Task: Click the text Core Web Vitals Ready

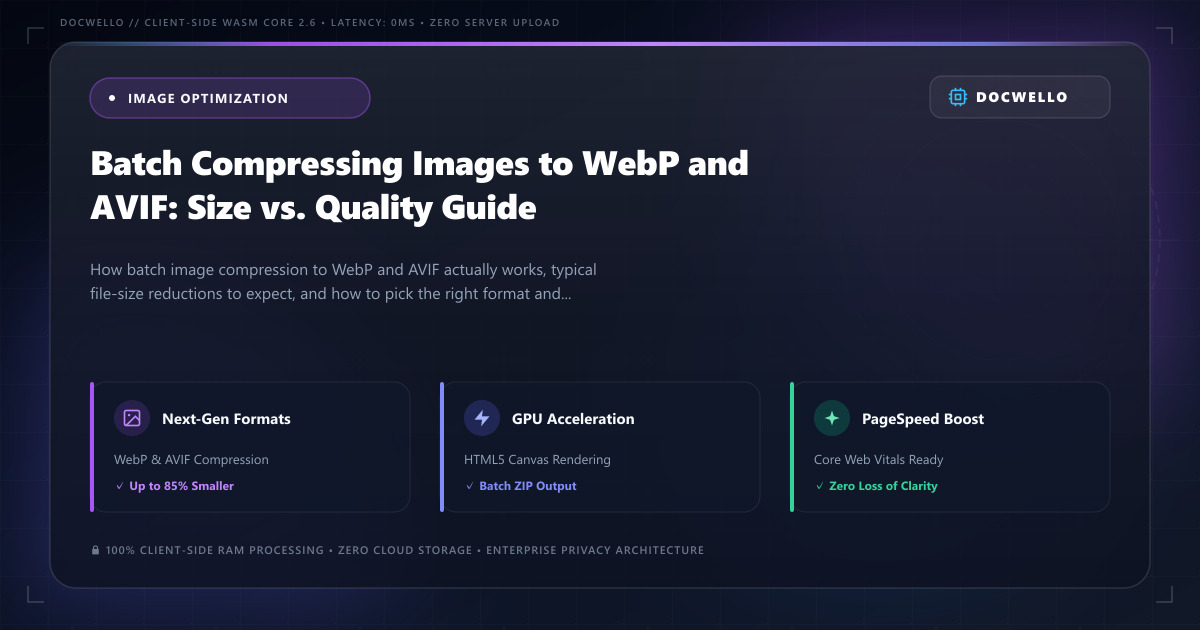Action: coord(879,460)
